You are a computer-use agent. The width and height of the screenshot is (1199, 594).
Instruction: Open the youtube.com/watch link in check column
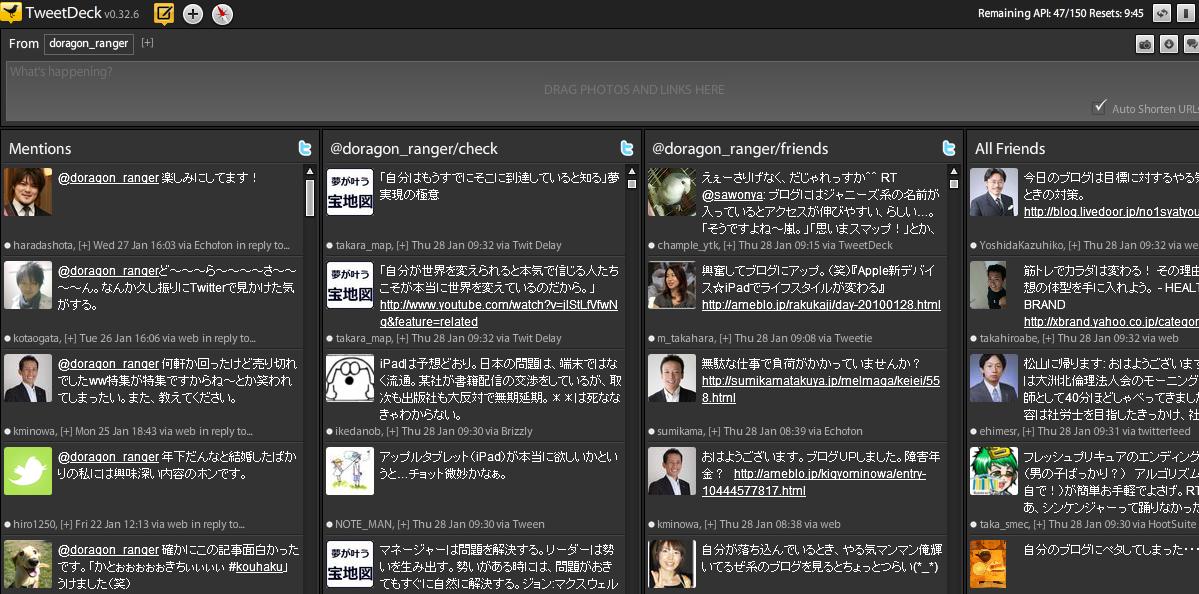pyautogui.click(x=499, y=313)
